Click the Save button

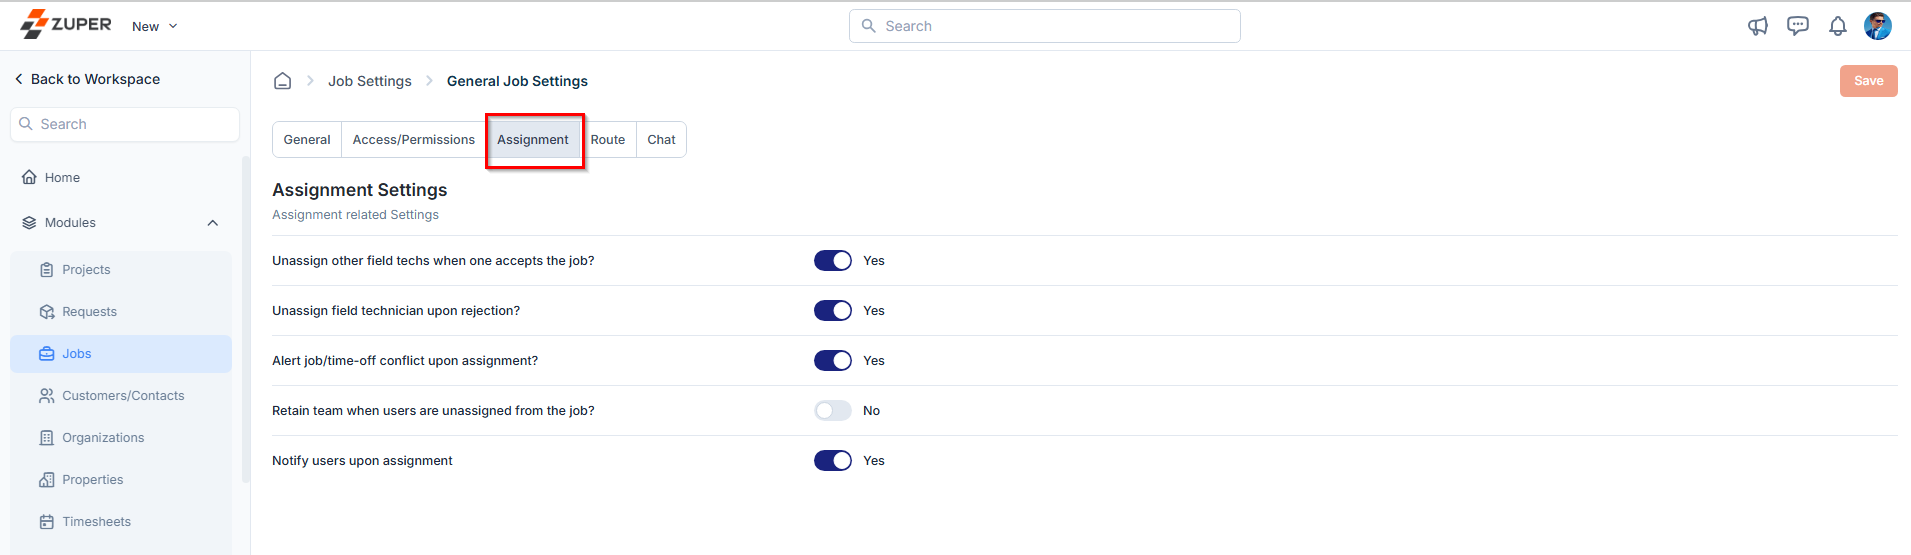pyautogui.click(x=1867, y=81)
